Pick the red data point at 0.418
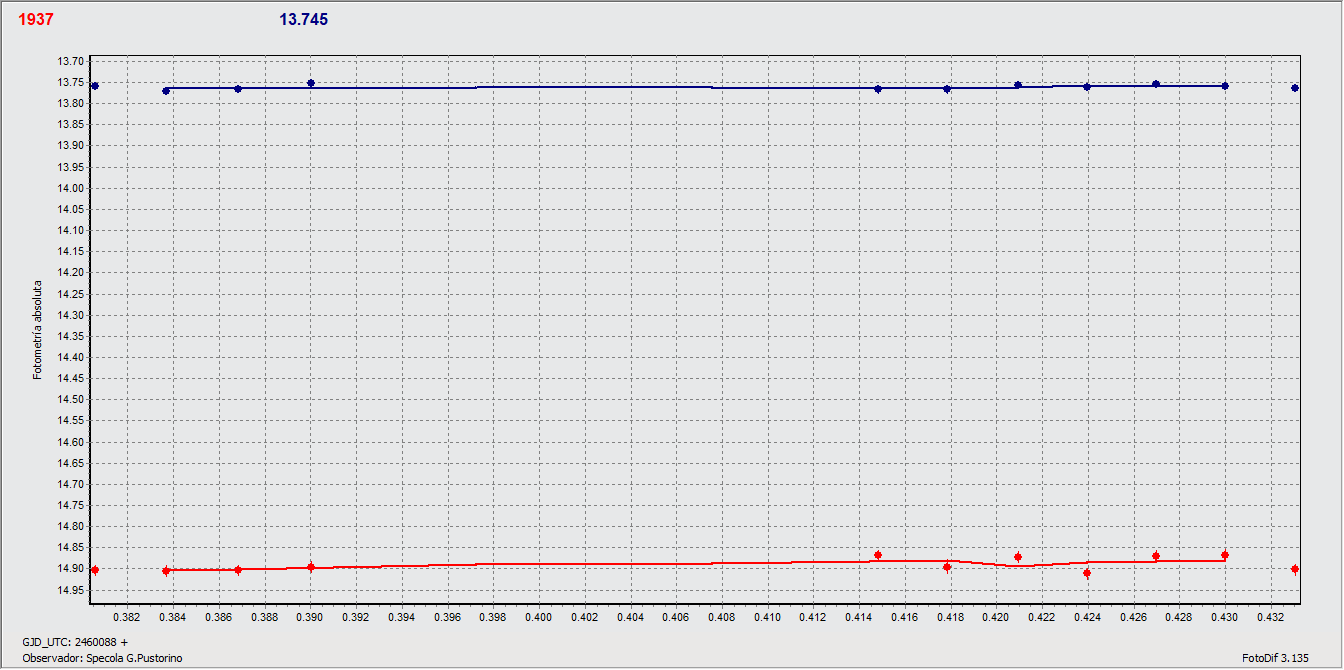 click(x=947, y=567)
